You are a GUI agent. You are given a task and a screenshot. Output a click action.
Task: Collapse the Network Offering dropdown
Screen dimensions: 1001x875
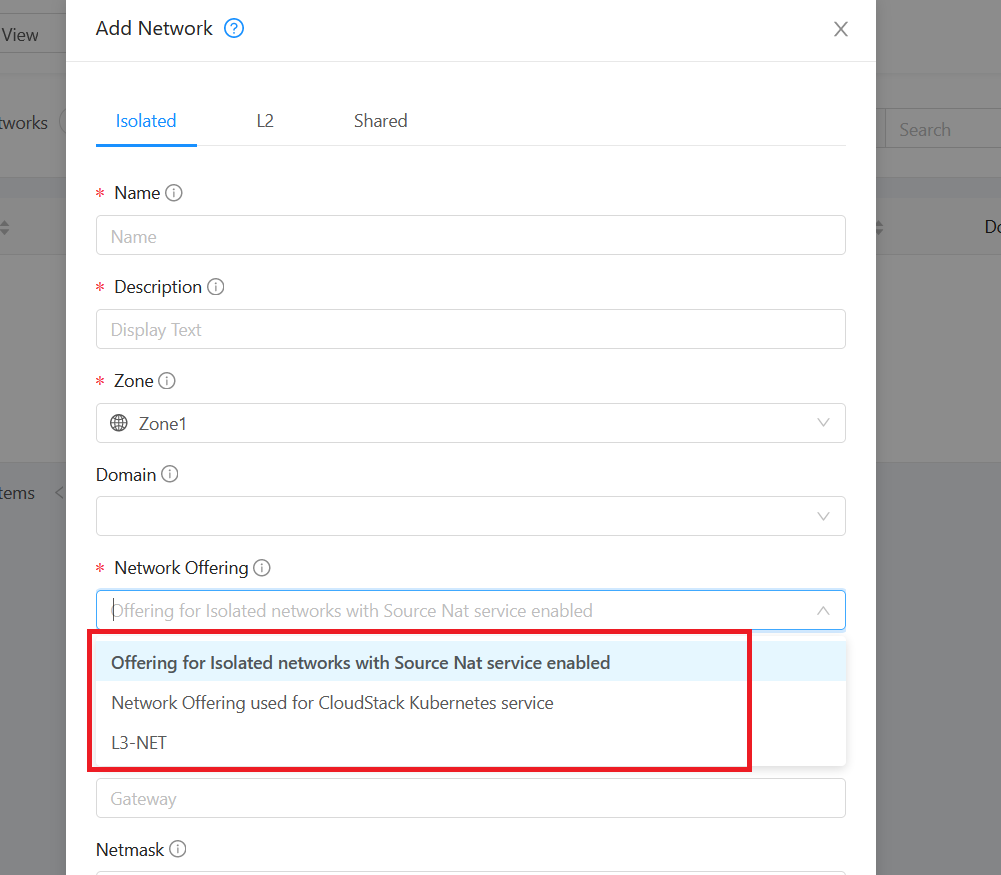823,610
